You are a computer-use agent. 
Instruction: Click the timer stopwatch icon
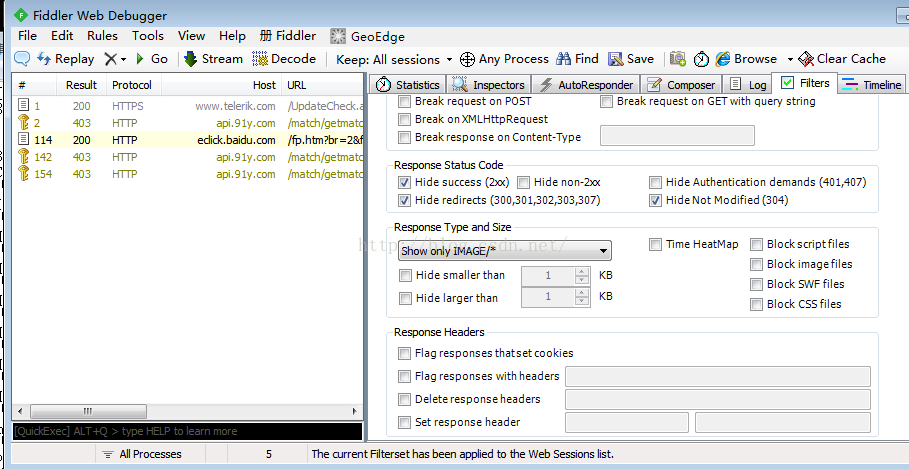click(701, 59)
